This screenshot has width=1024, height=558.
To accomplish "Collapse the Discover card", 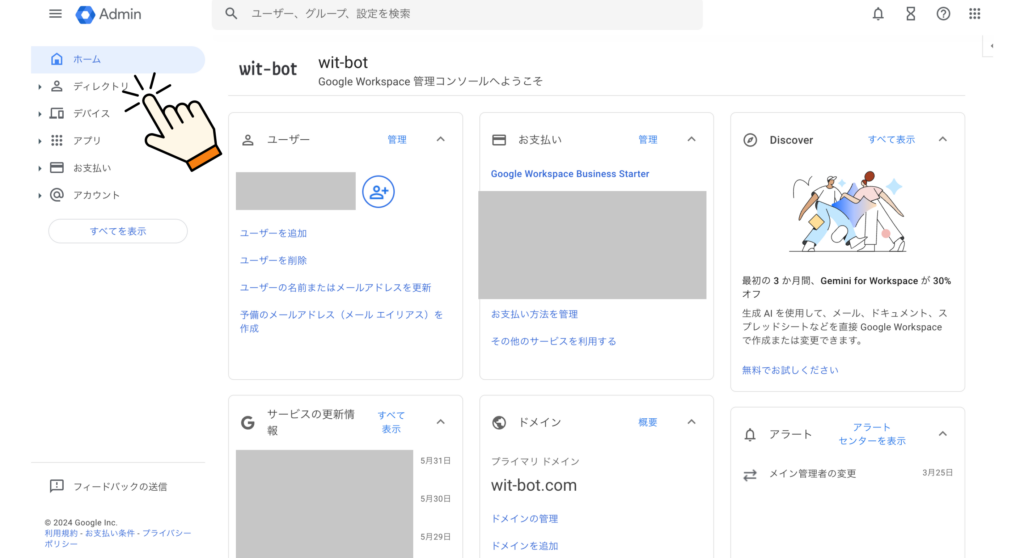I will pyautogui.click(x=942, y=140).
